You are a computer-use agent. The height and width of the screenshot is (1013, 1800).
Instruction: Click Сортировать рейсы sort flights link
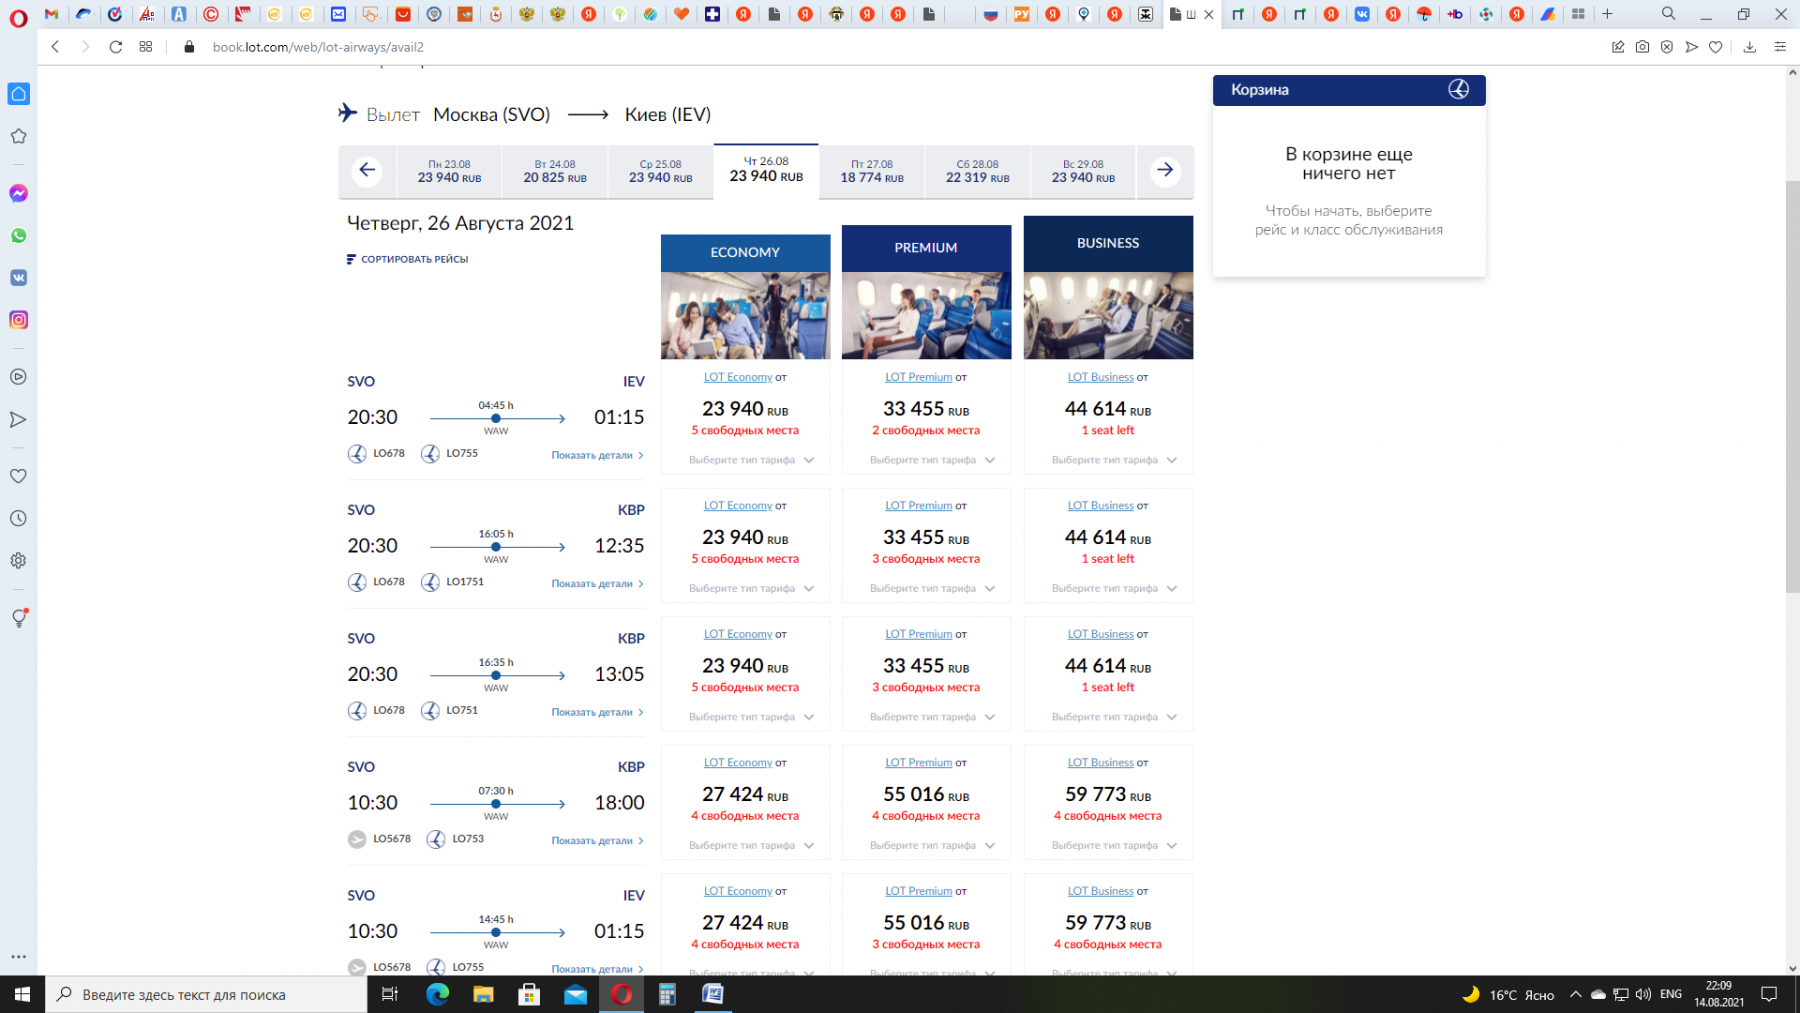point(414,259)
